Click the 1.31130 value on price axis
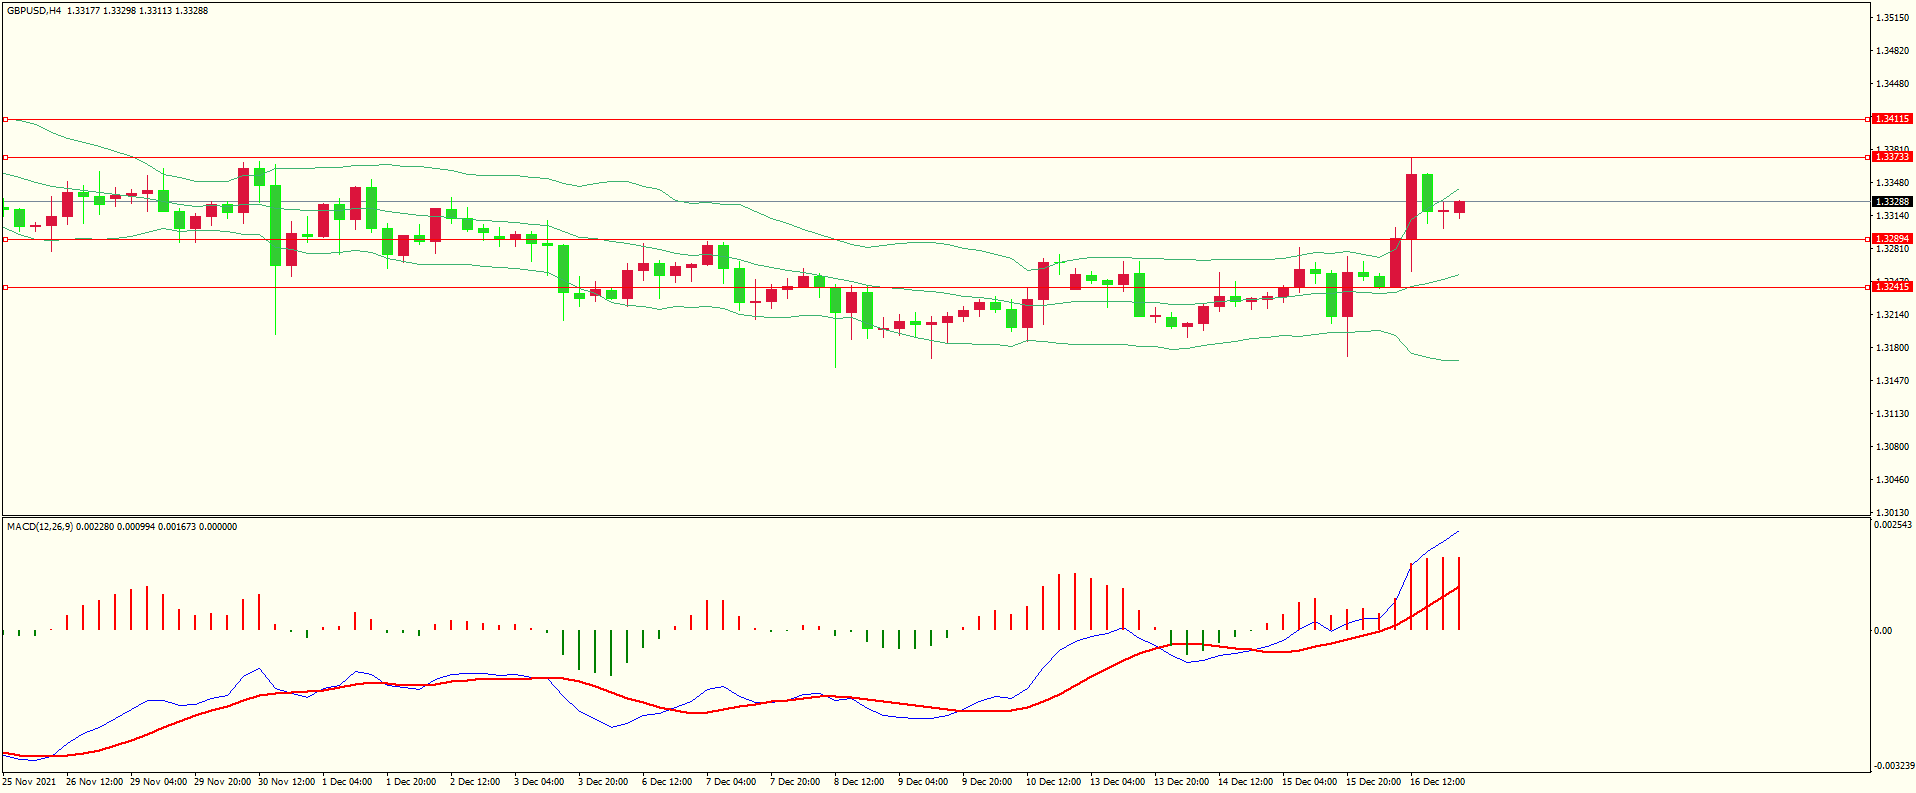The width and height of the screenshot is (1916, 793). (x=1892, y=414)
